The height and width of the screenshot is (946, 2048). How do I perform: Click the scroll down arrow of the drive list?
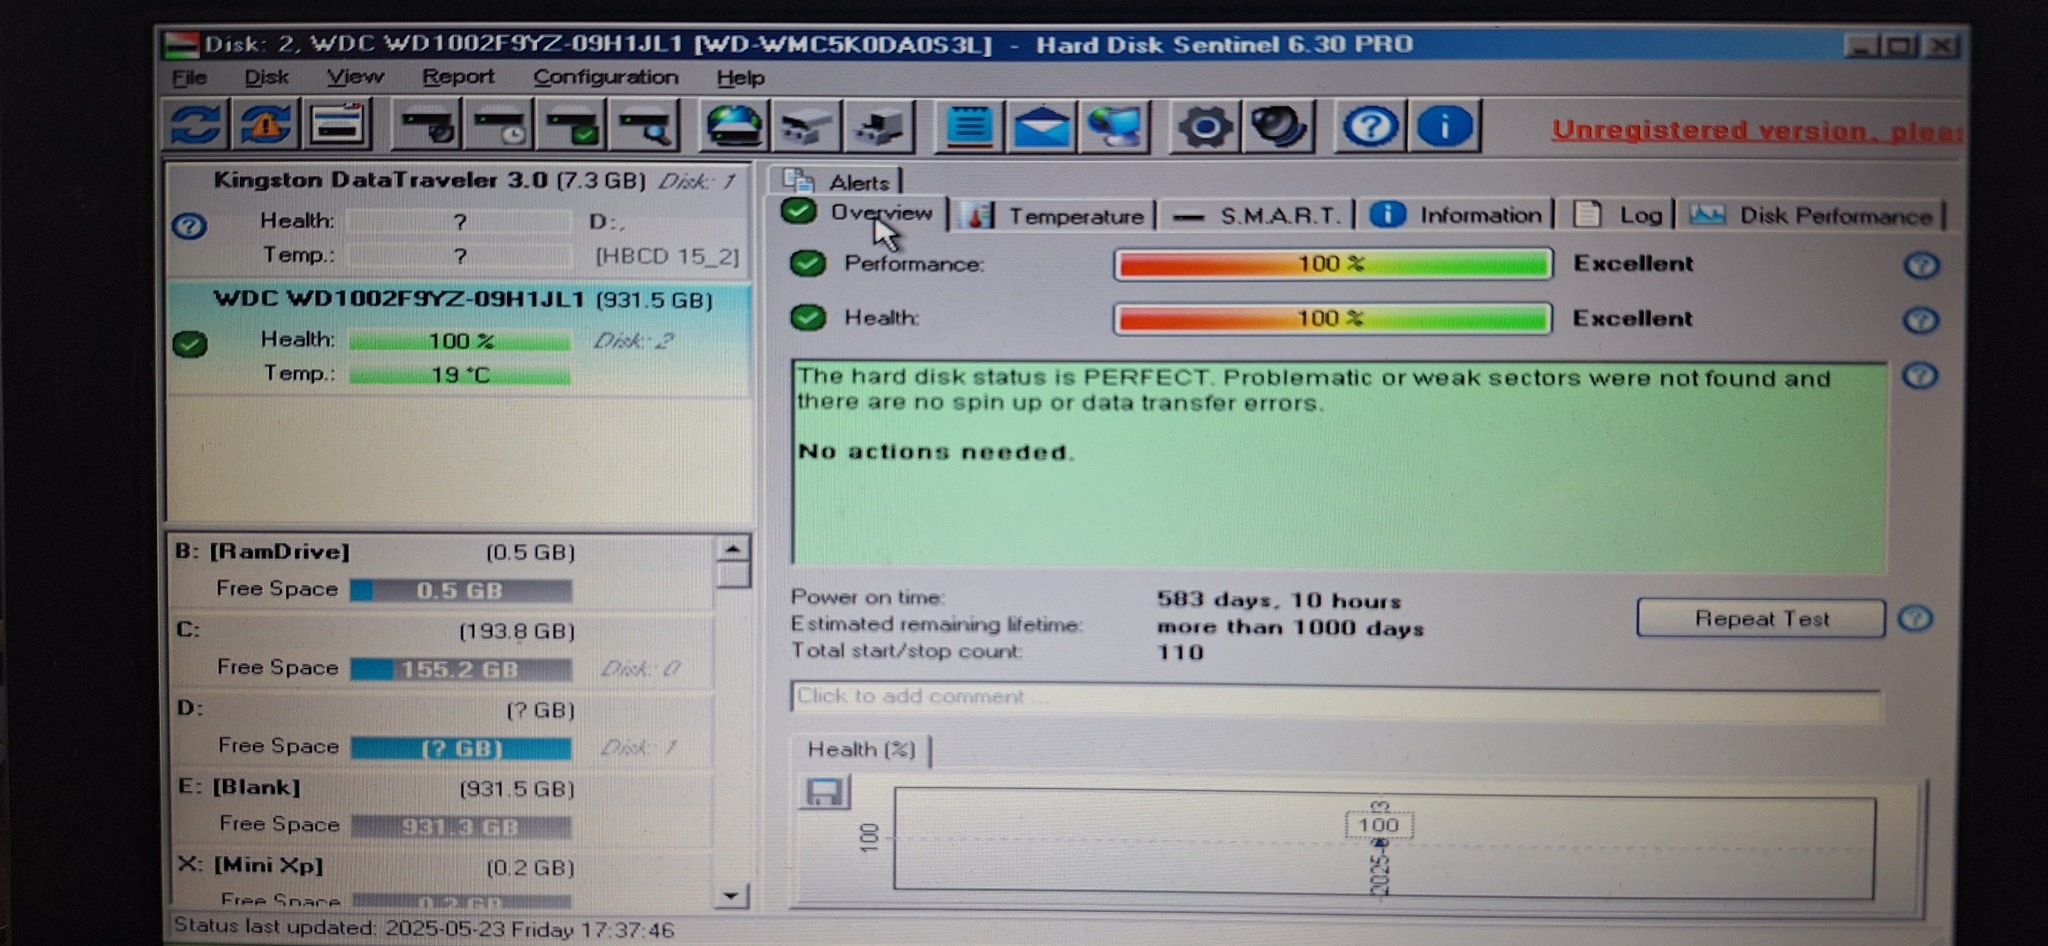coord(732,896)
